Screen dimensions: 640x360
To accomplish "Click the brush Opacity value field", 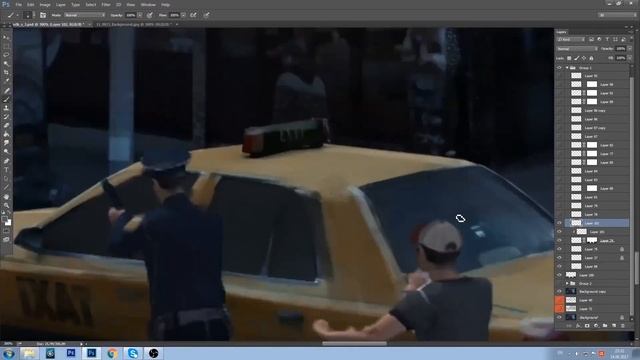I will [130, 15].
